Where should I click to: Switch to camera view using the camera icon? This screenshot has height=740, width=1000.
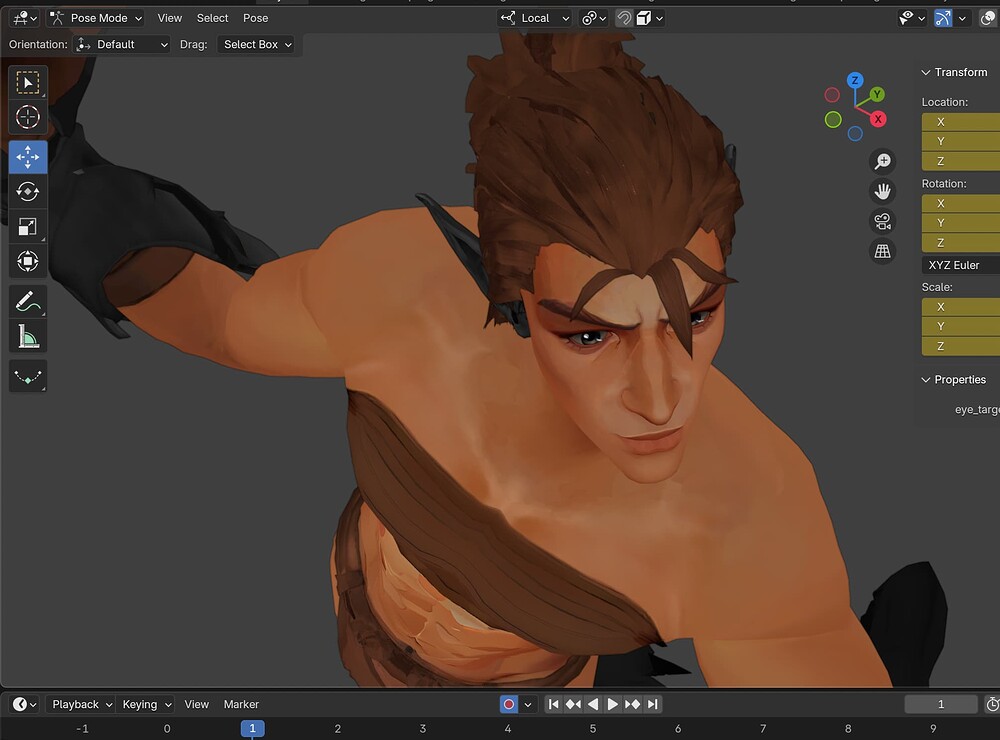click(x=883, y=221)
